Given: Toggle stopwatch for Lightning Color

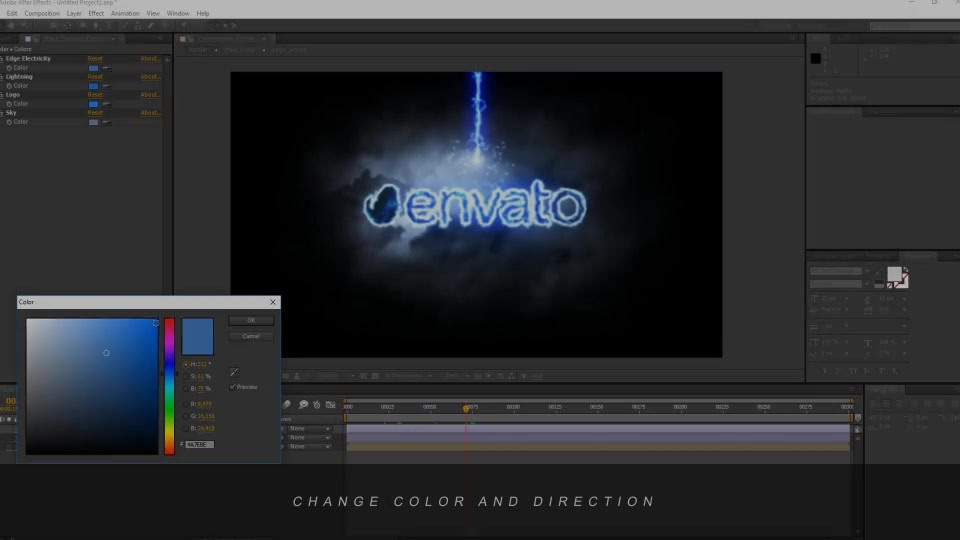Looking at the screenshot, I should pos(9,86).
